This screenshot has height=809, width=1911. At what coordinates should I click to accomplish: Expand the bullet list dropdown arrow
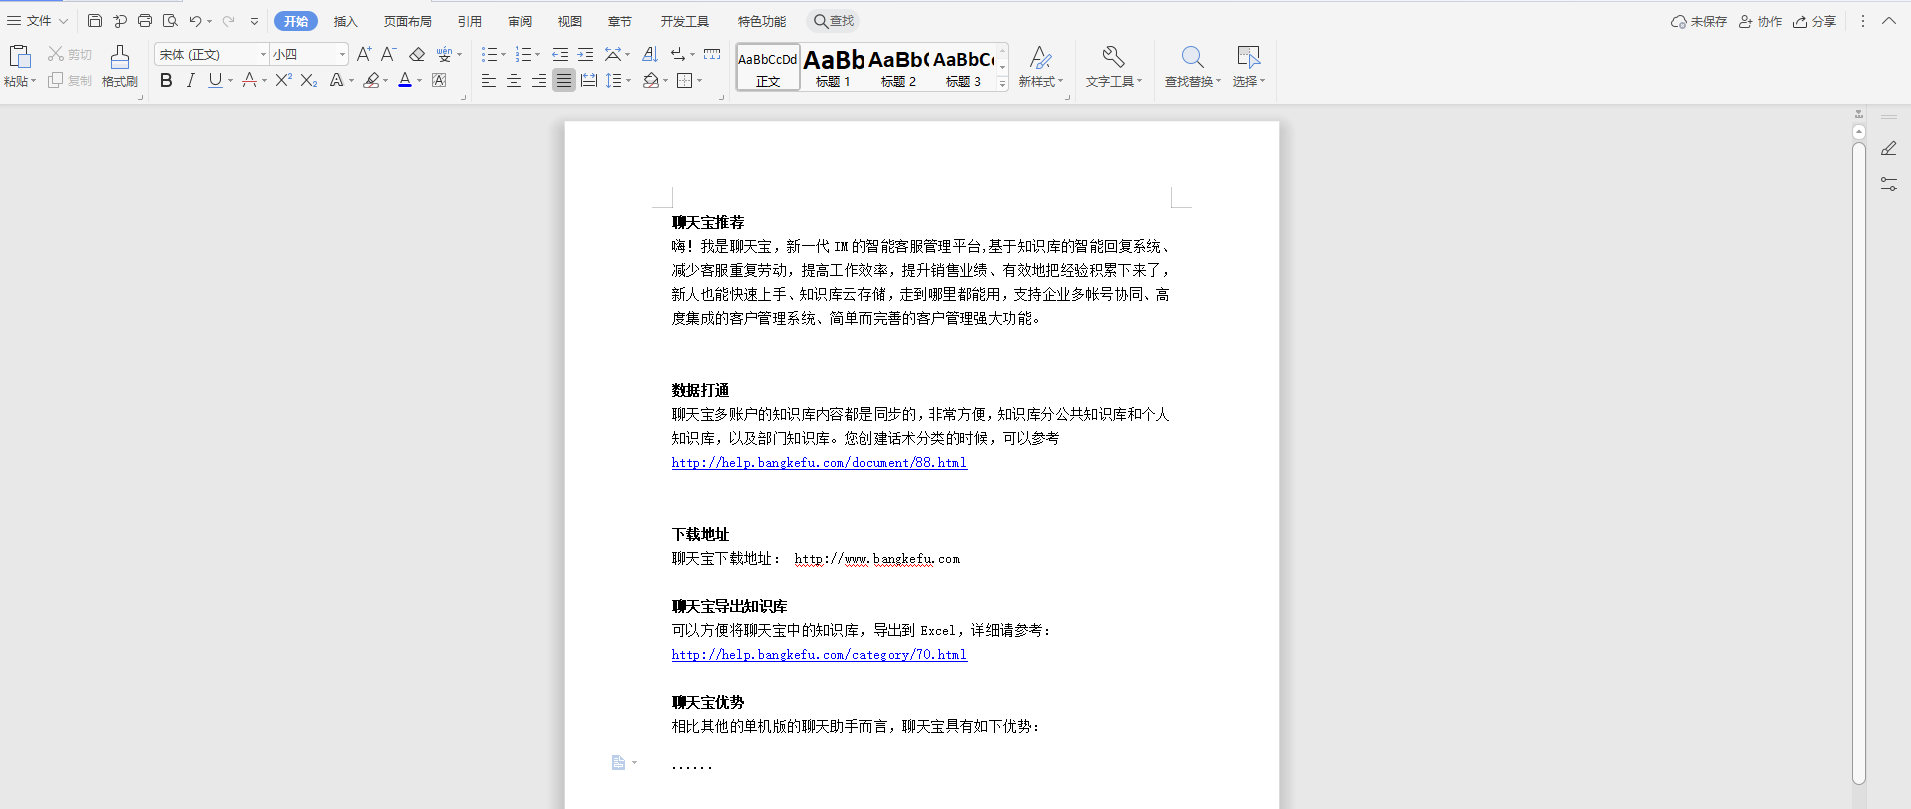point(503,55)
